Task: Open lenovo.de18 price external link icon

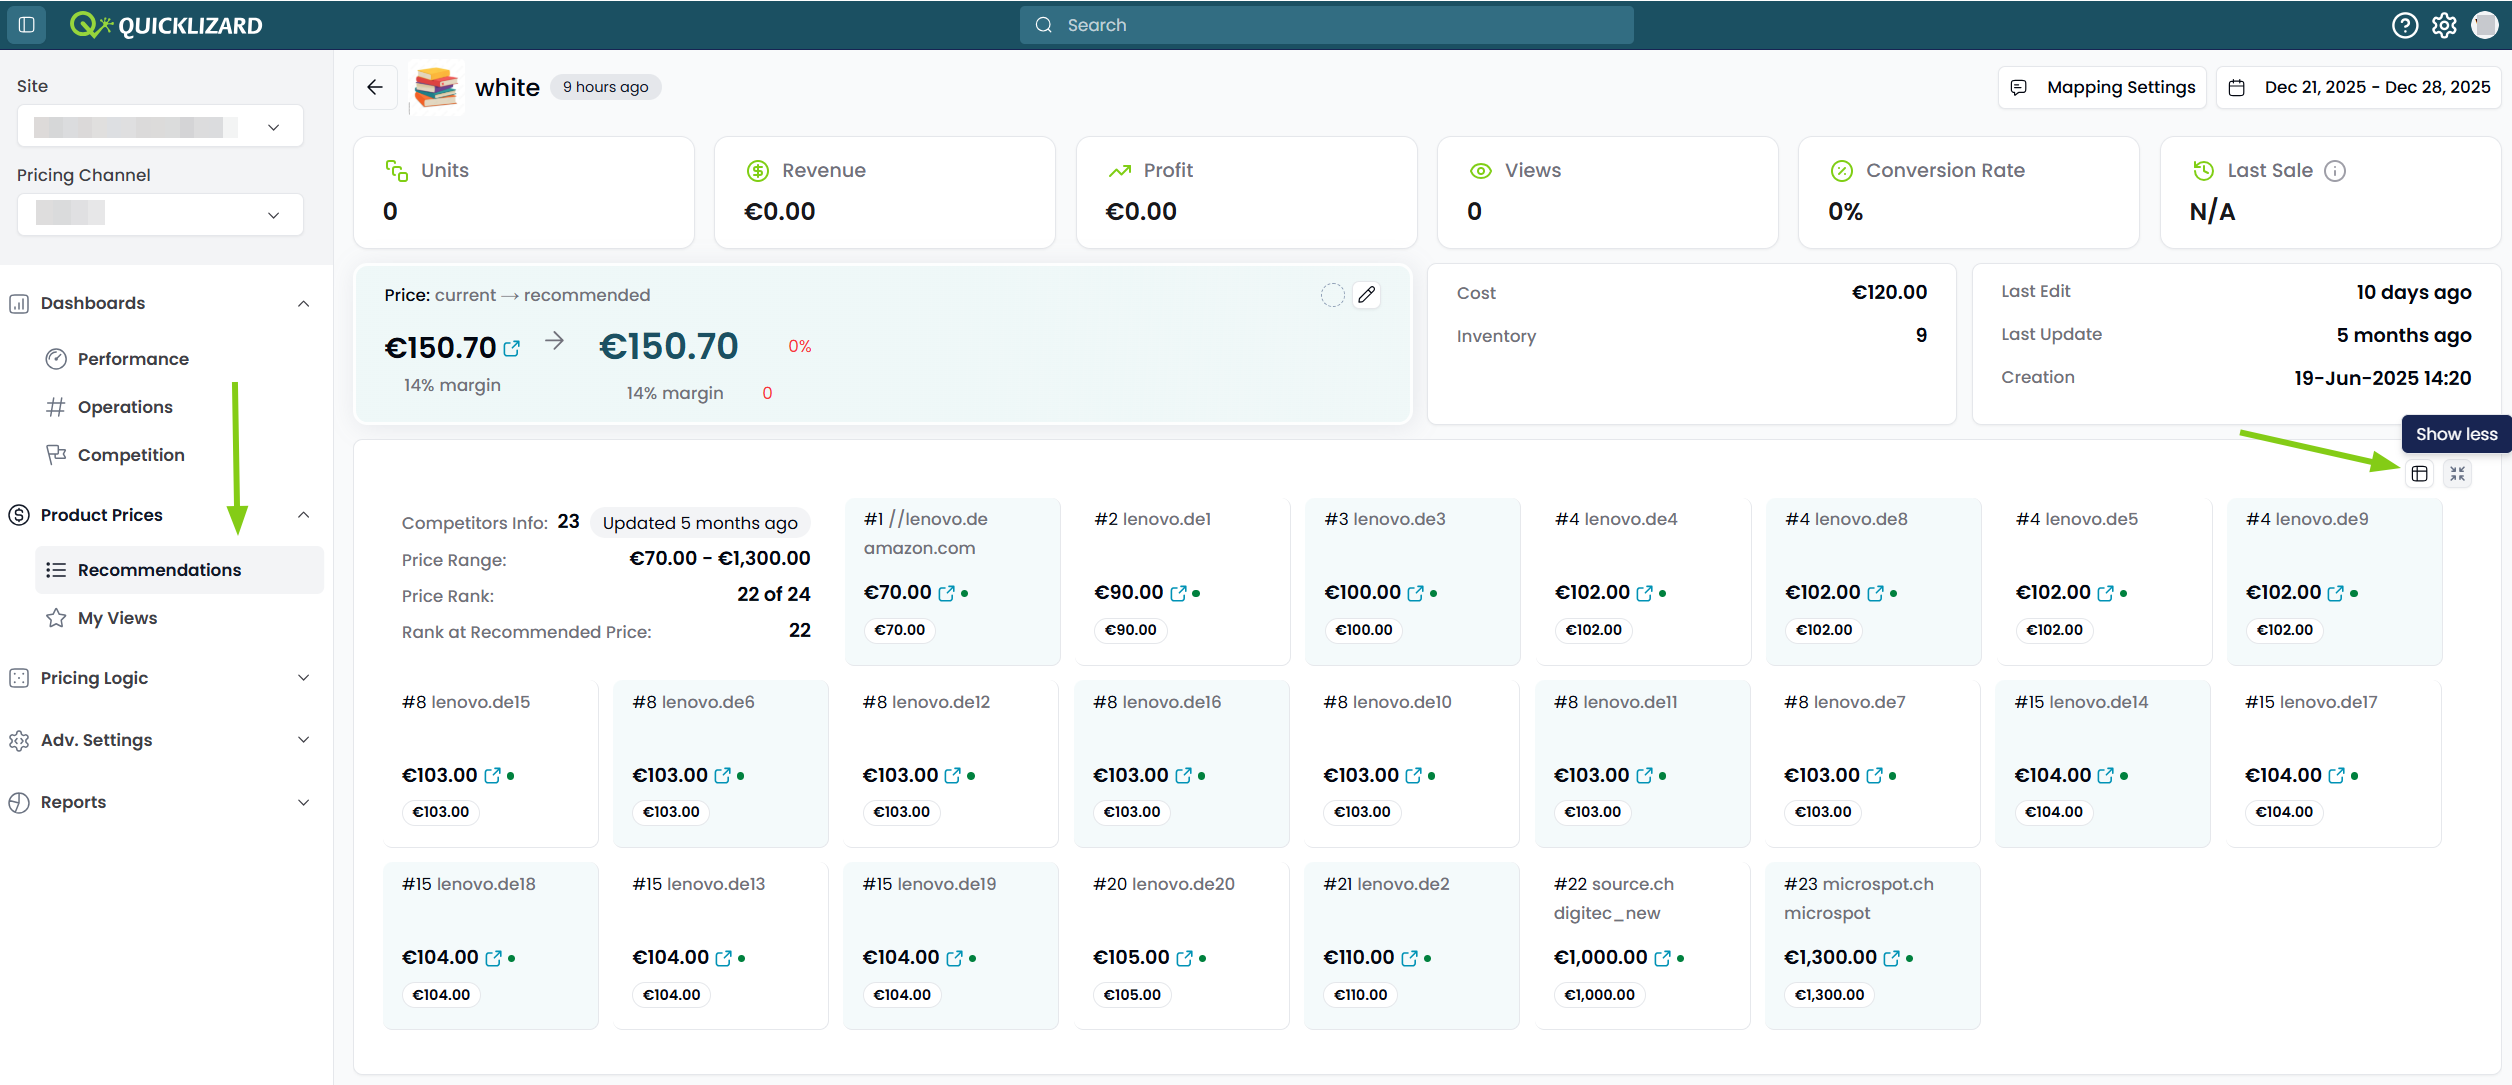Action: [493, 958]
